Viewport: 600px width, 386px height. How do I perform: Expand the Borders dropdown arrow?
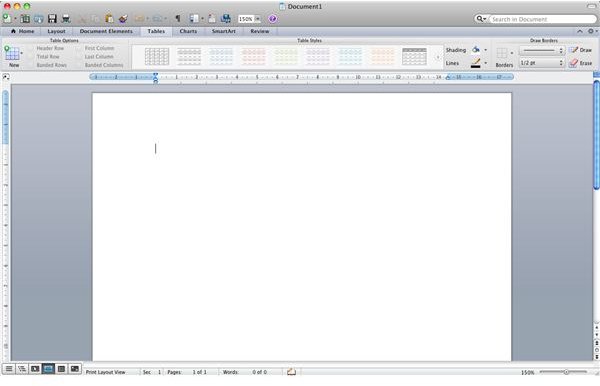click(512, 53)
